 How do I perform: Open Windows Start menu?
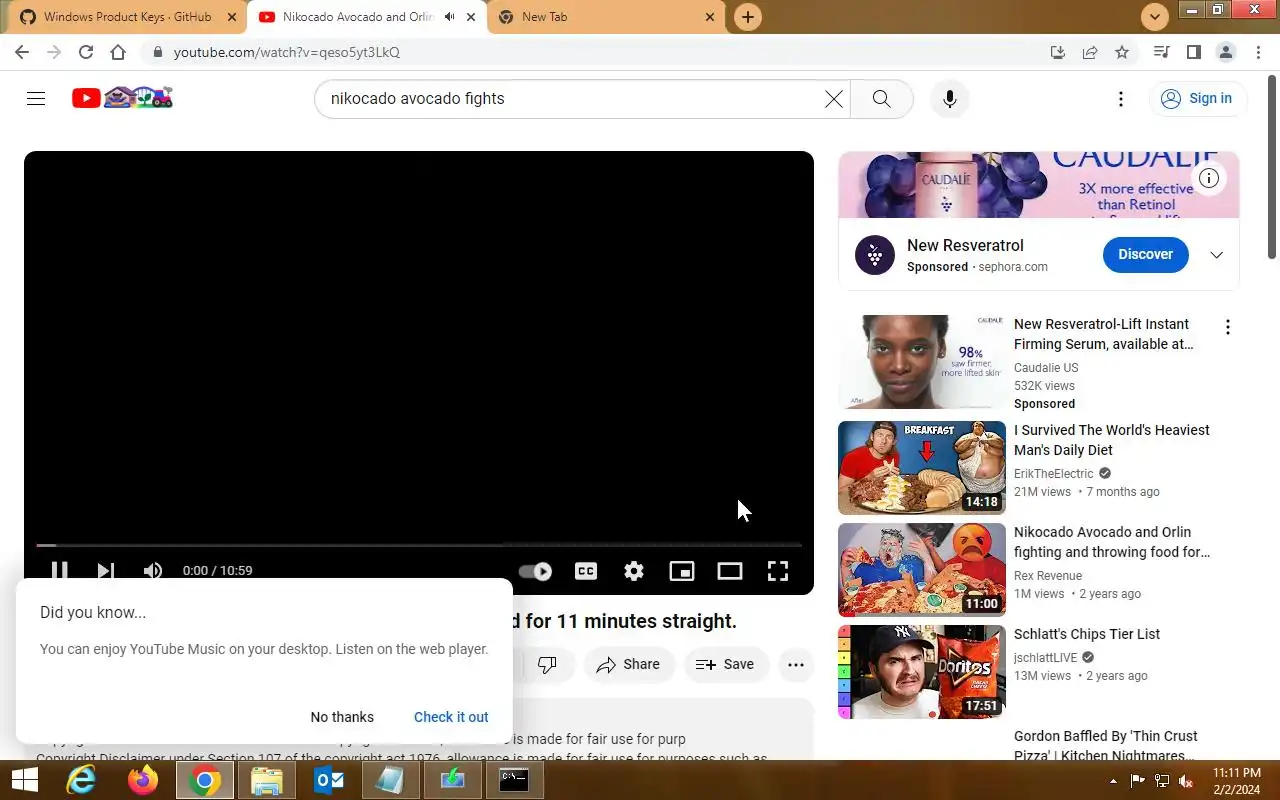[x=24, y=780]
